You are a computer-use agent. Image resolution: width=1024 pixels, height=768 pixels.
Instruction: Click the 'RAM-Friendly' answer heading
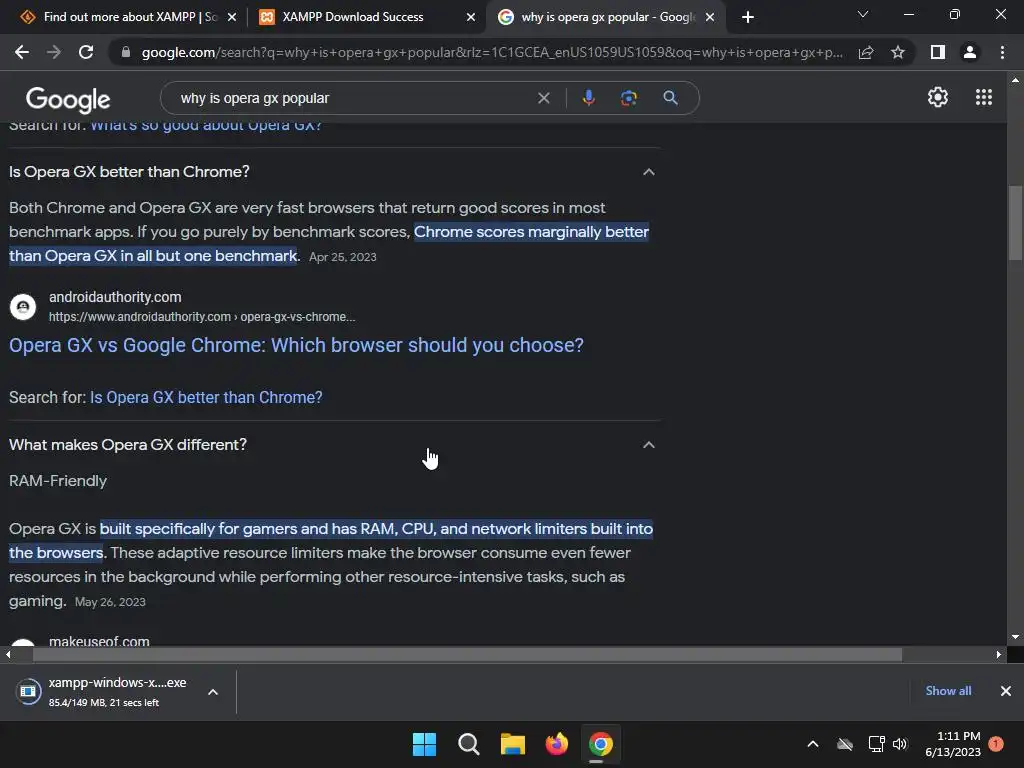click(58, 481)
